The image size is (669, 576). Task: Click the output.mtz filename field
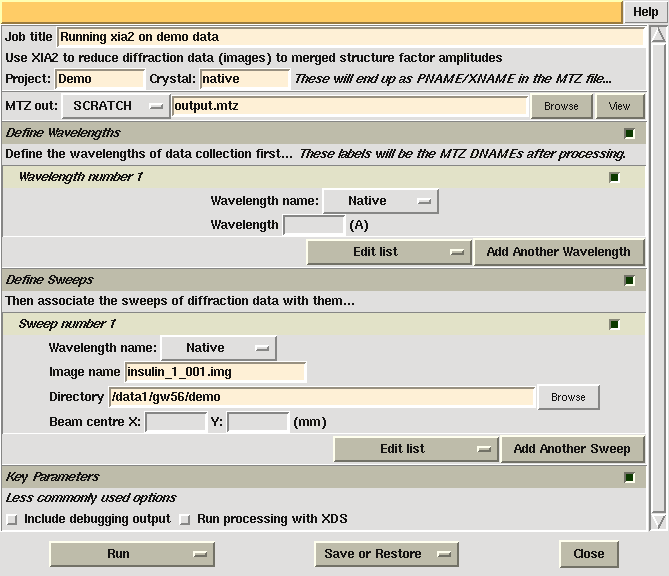click(x=350, y=106)
